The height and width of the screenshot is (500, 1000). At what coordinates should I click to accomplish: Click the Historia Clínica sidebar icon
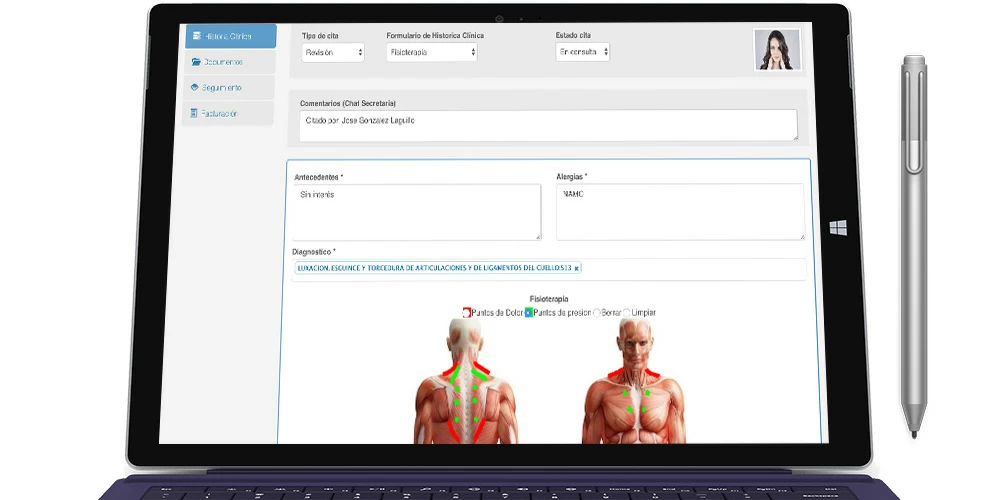point(196,36)
